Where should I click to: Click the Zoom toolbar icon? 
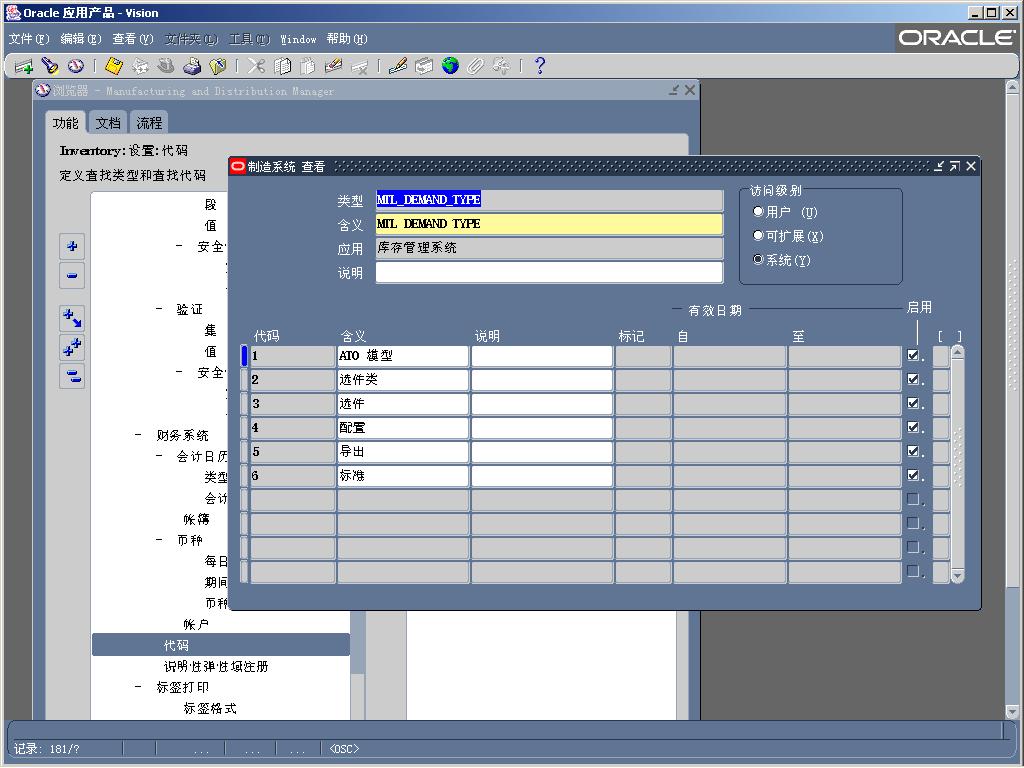tap(424, 66)
